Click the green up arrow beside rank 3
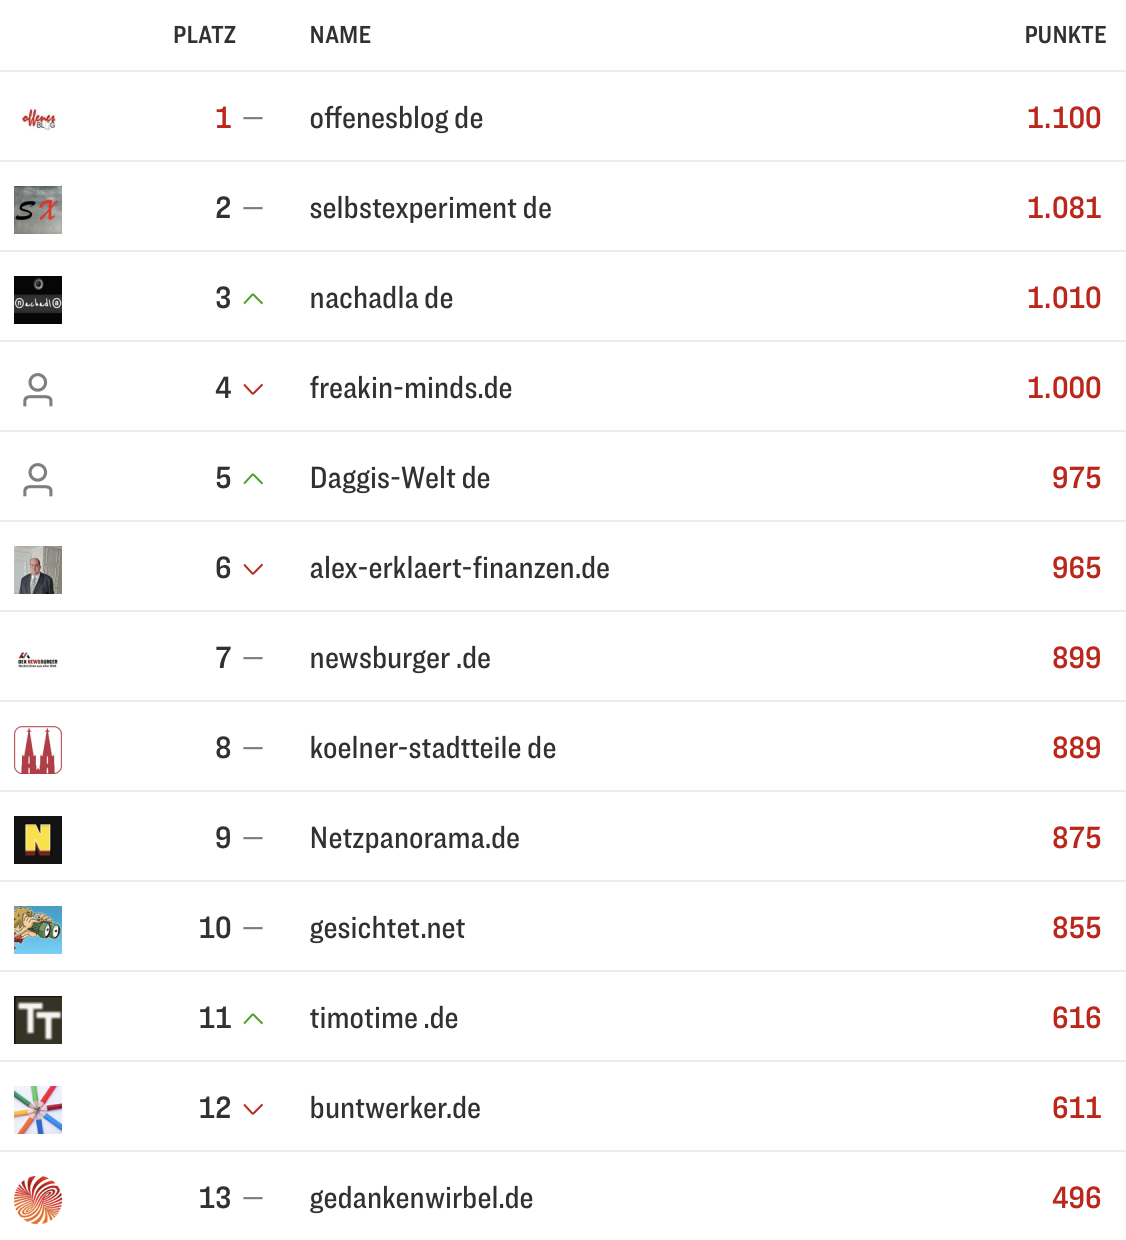The height and width of the screenshot is (1240, 1126). [x=254, y=299]
